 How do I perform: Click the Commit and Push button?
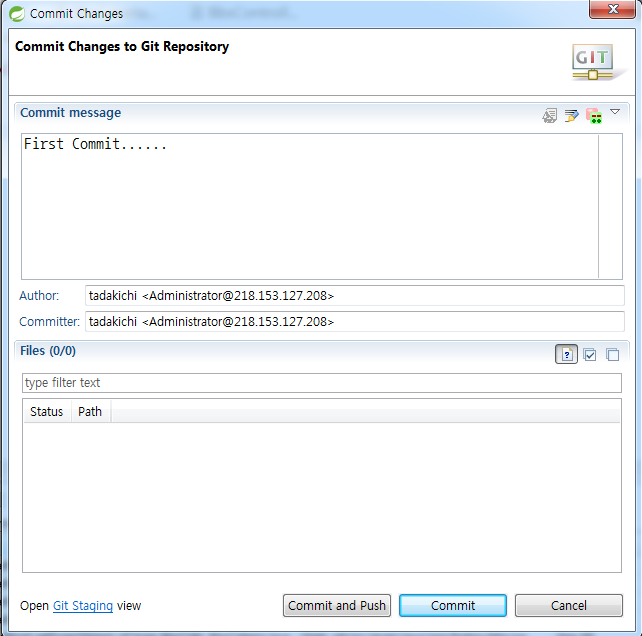(x=337, y=605)
